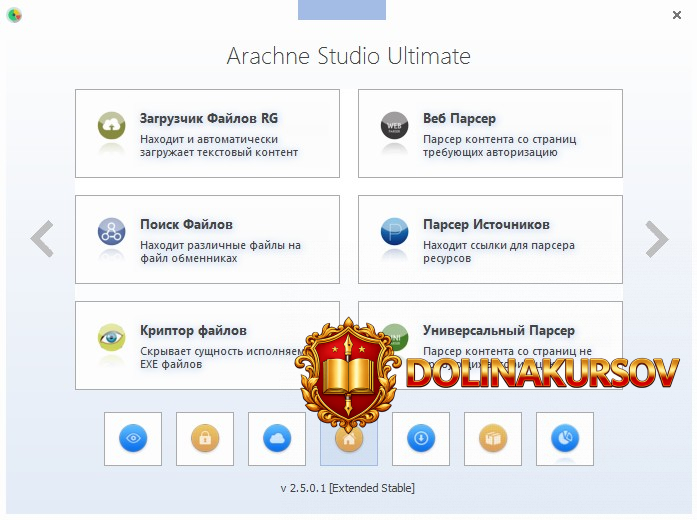Viewport: 697px width, 520px height.
Task: Close the Arachne Studio Ultimate window
Action: click(x=677, y=15)
